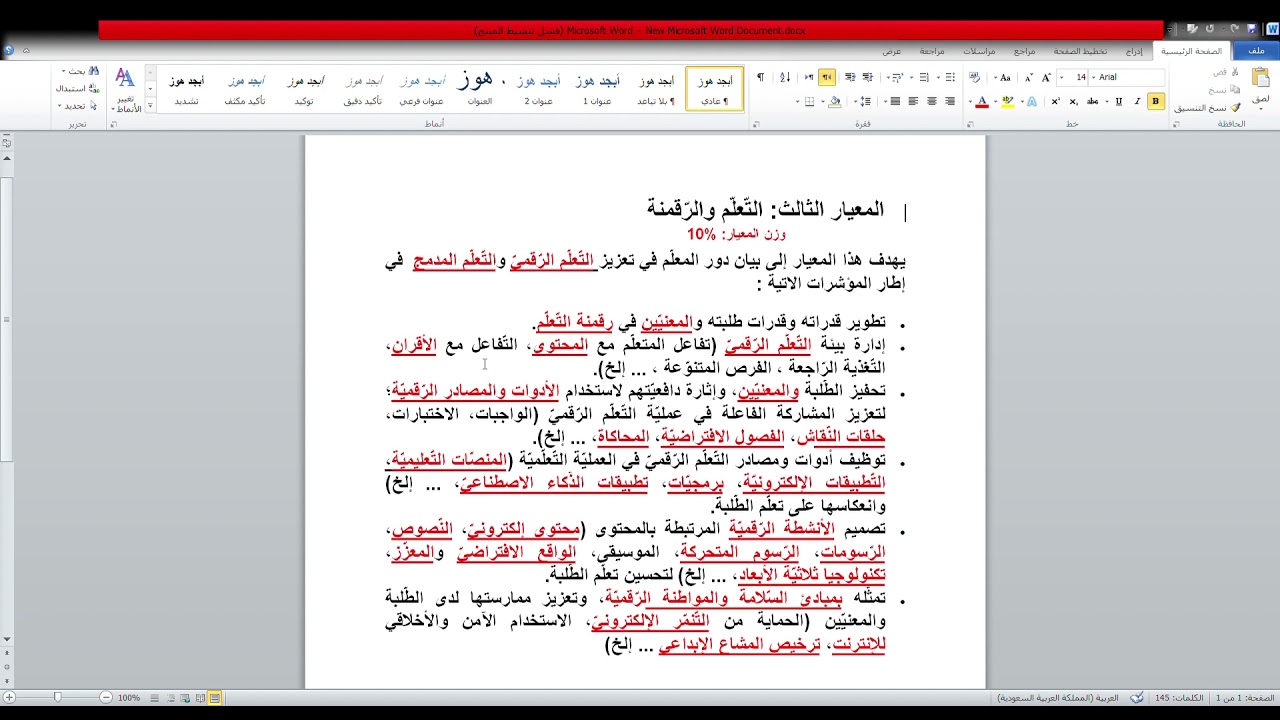This screenshot has height=720, width=1280.
Task: Toggle subscript formatting
Action: click(1074, 101)
